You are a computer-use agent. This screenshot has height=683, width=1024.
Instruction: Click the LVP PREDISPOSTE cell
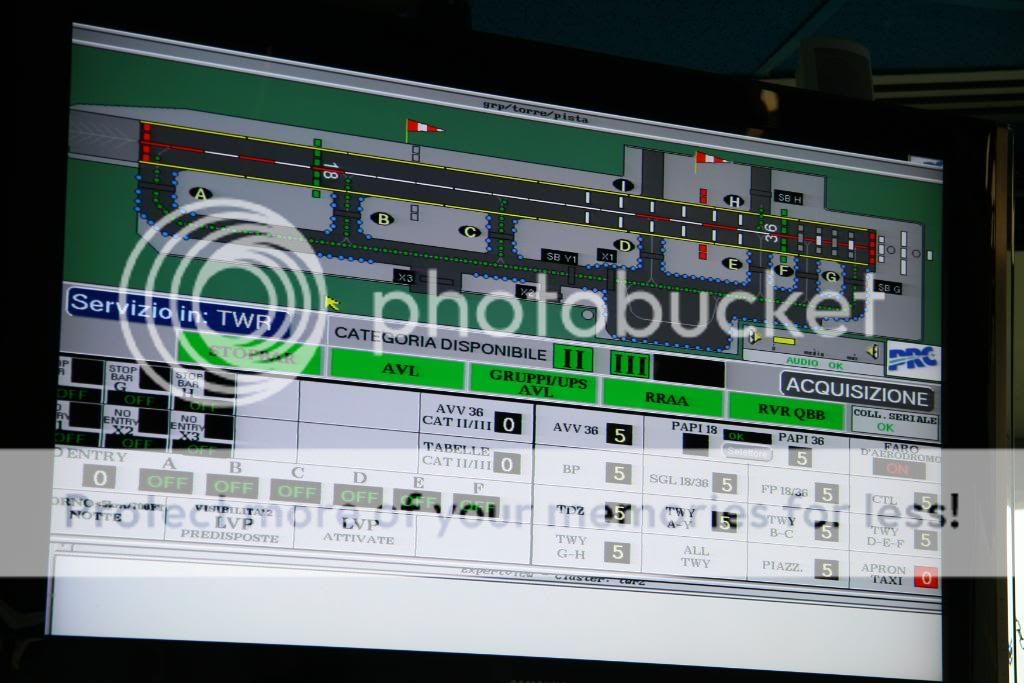tap(230, 522)
